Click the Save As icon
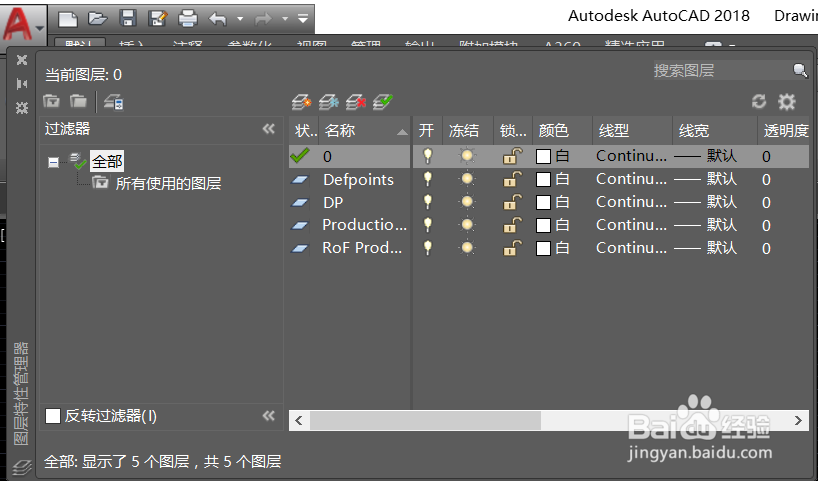 (x=158, y=19)
